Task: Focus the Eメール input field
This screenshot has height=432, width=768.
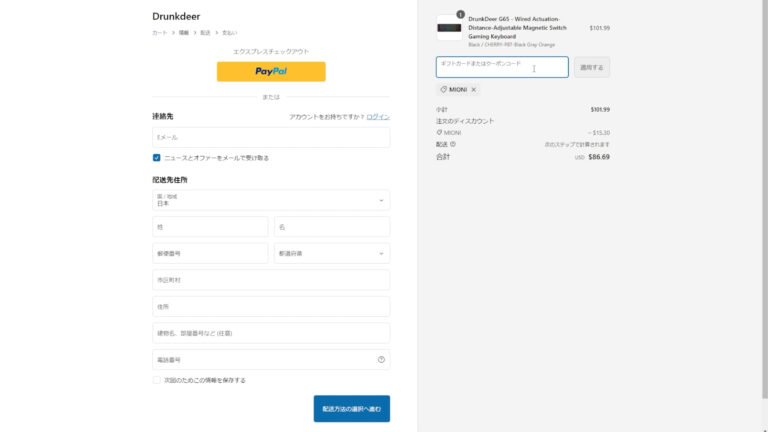Action: [x=271, y=137]
